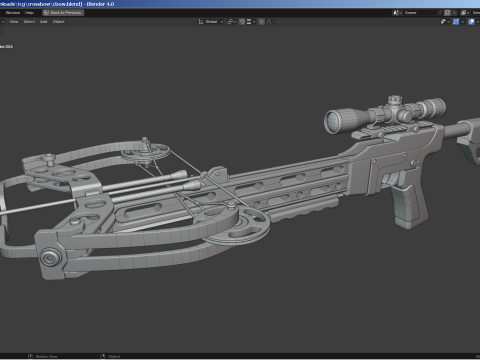Open the Help menu

point(29,13)
